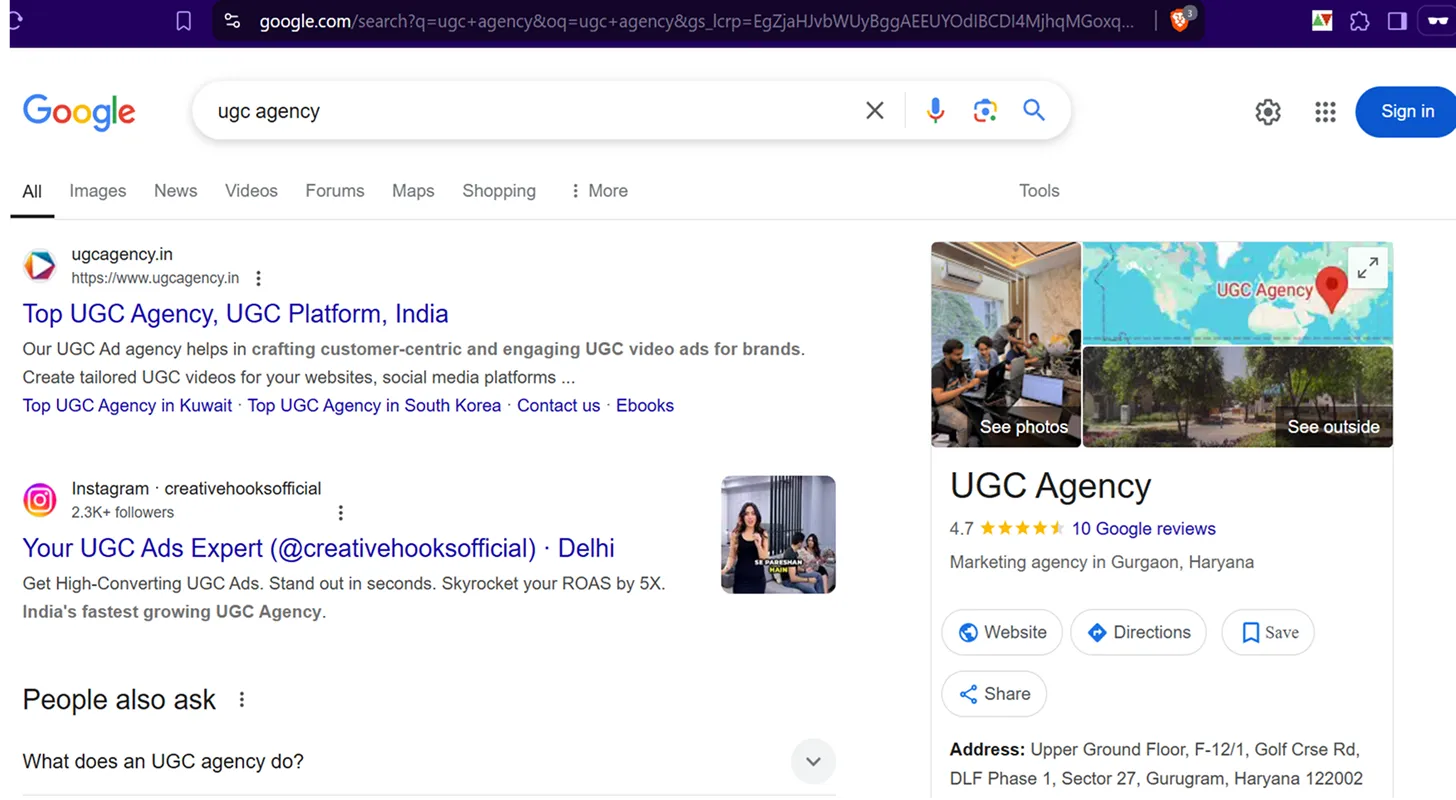
Task: Open site permissions via the tune icon
Action: [232, 20]
